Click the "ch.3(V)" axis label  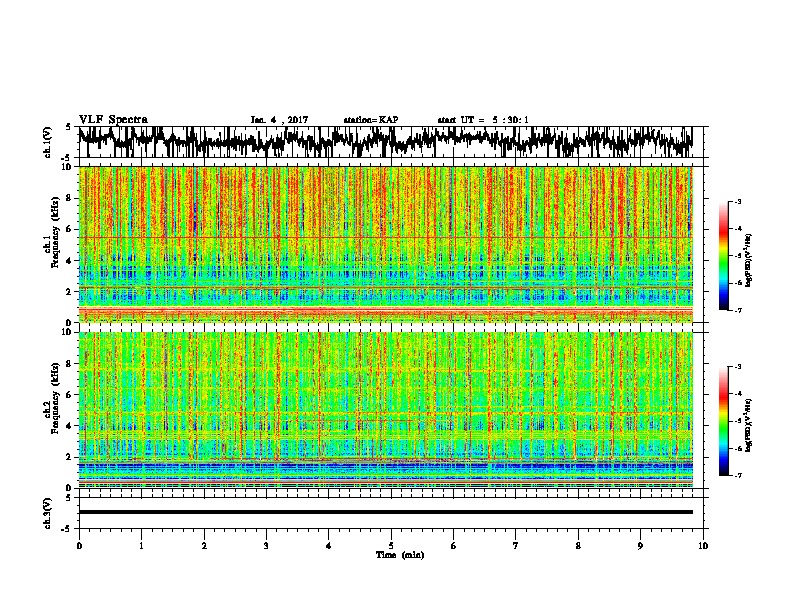[x=48, y=513]
